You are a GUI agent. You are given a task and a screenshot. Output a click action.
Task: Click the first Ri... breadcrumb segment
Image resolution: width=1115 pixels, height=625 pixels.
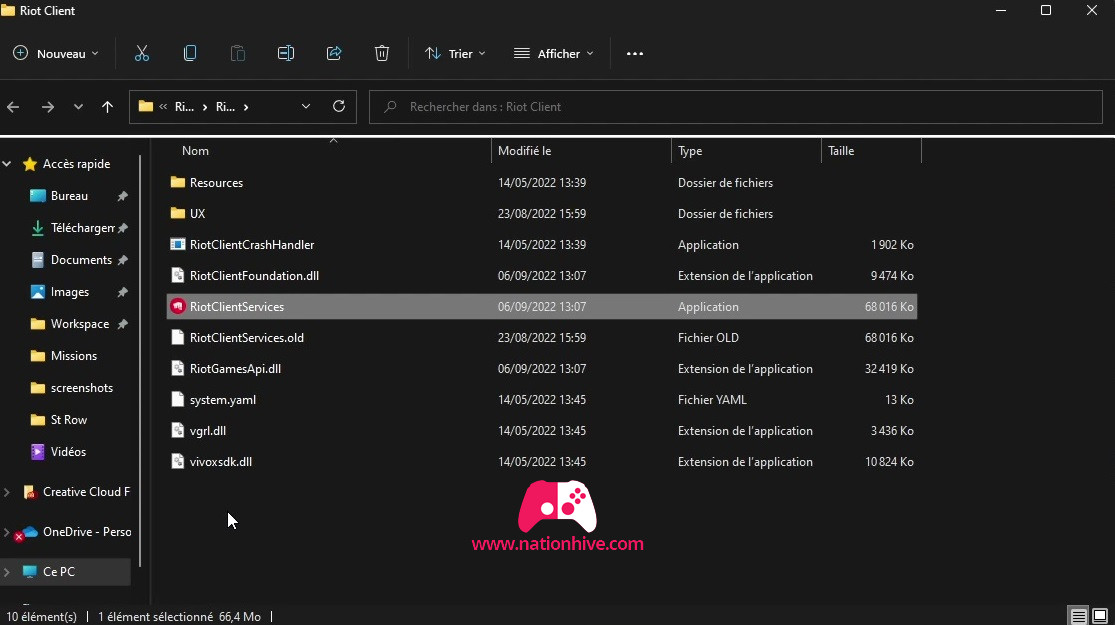184,107
